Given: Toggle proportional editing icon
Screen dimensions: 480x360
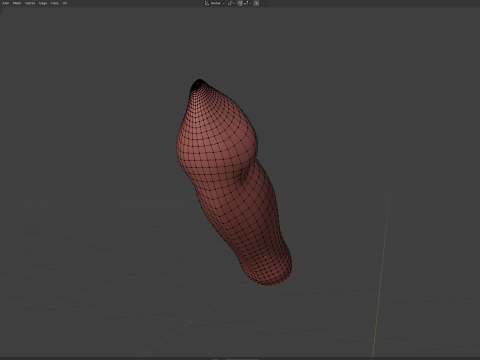Looking at the screenshot, I should 256,3.
